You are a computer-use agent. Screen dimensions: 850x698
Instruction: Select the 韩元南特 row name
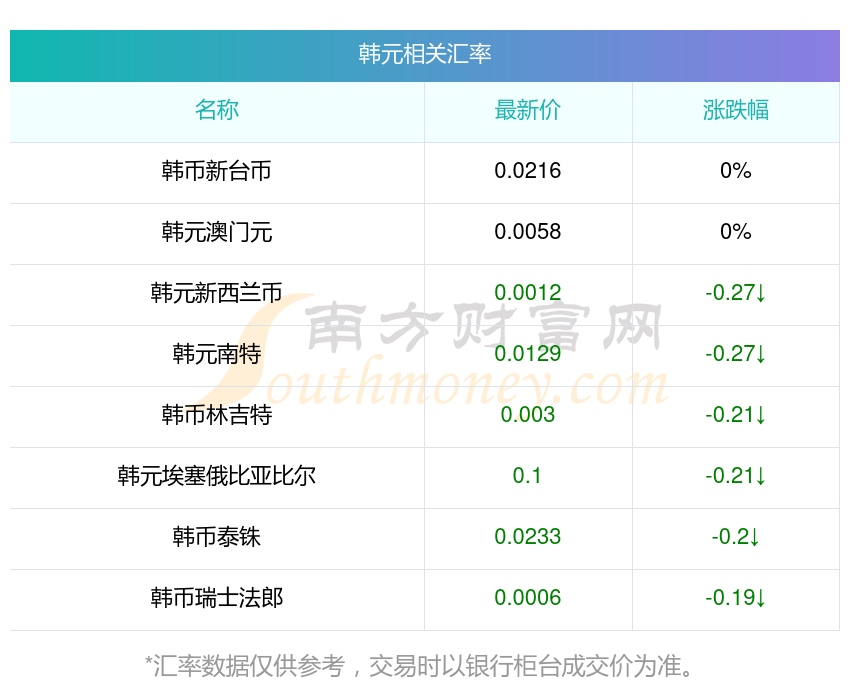[x=217, y=354]
